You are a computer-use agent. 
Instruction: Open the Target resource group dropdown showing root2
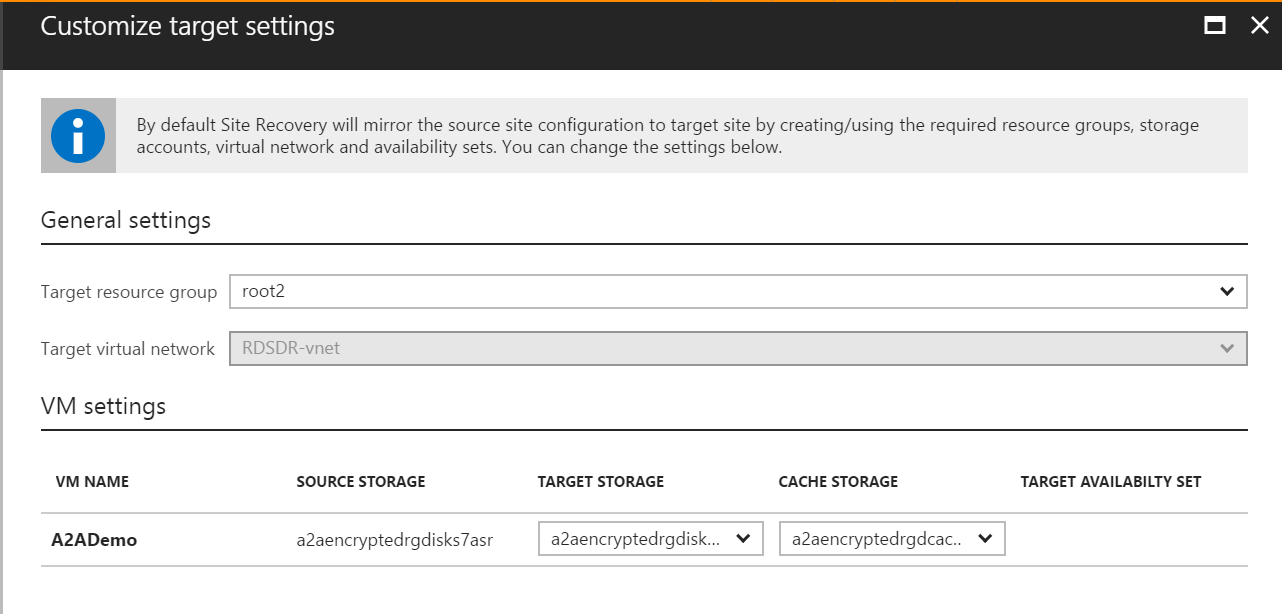point(738,291)
